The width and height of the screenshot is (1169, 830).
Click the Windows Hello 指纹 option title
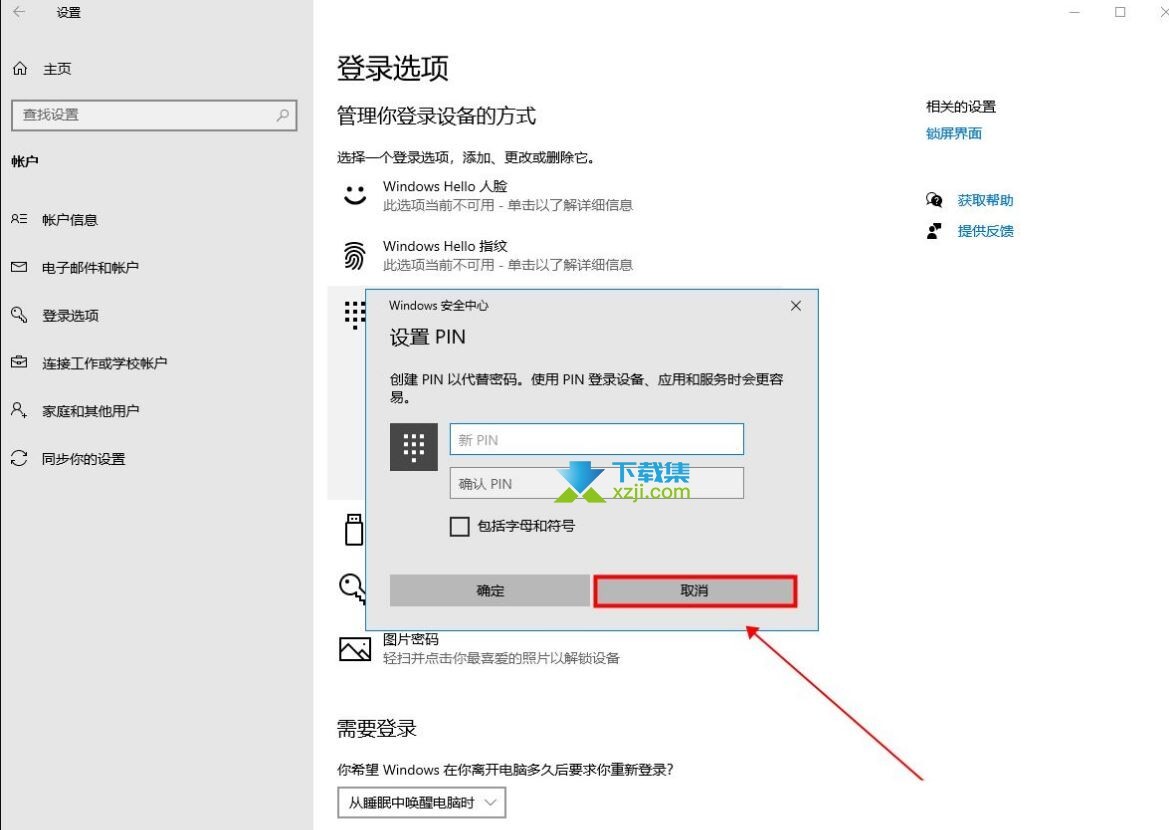point(445,245)
